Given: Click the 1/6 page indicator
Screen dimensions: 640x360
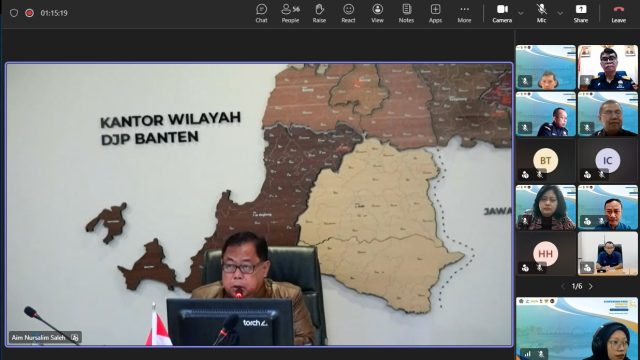Looking at the screenshot, I should click(577, 287).
